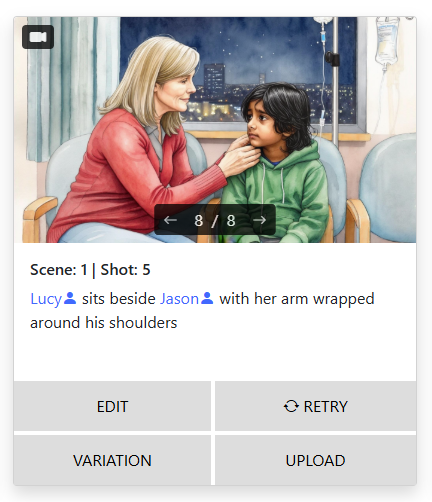Screen dimensions: 432x502
Task: Select the Scene: 1 label
Action: [x=59, y=270]
